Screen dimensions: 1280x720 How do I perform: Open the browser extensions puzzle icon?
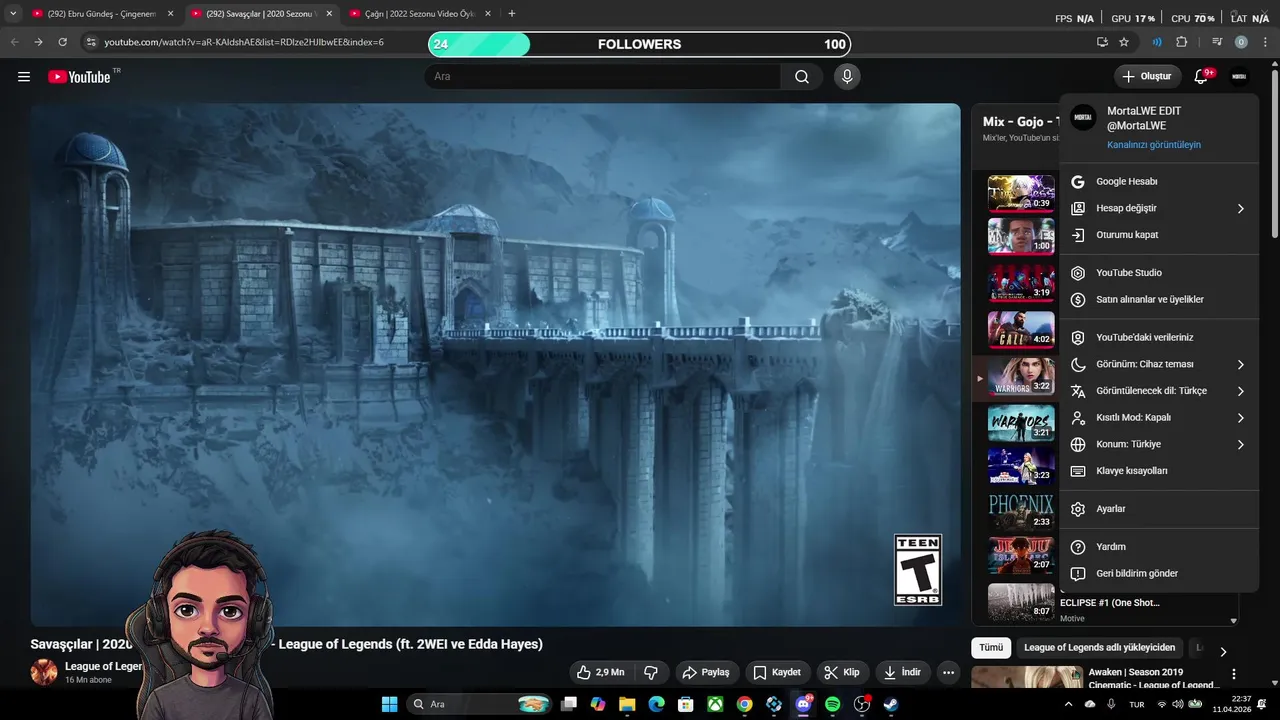point(1182,42)
